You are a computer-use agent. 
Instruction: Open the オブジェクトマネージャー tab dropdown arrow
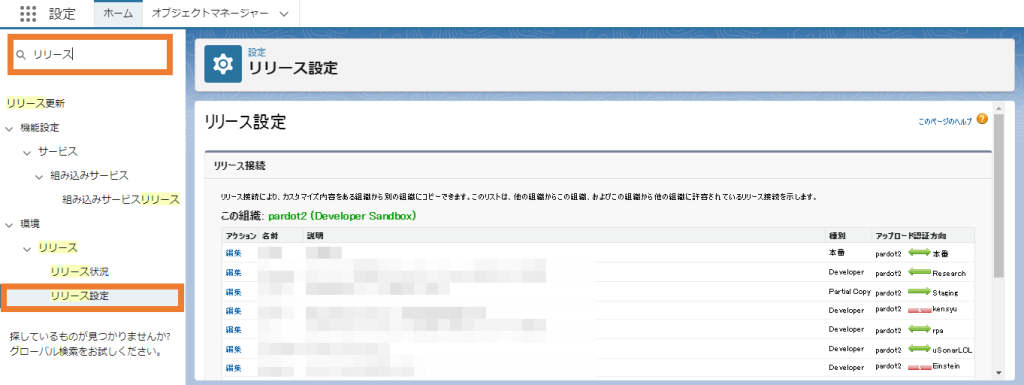[284, 14]
